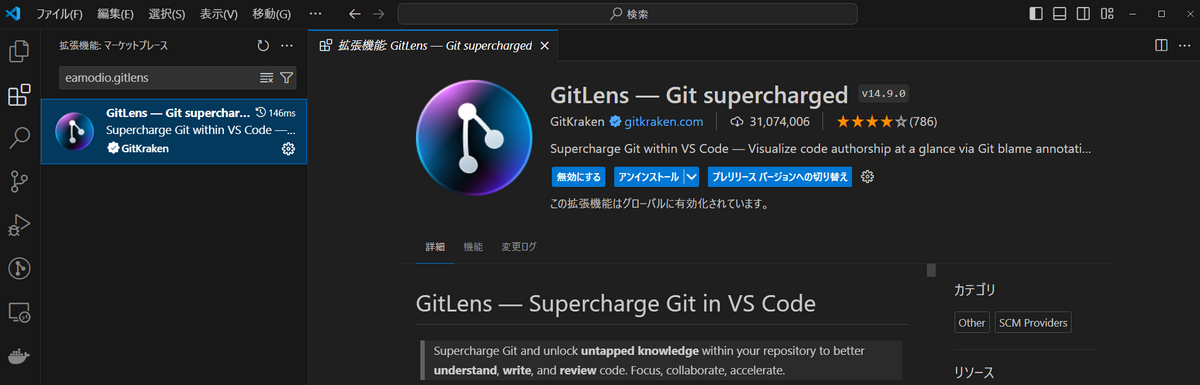This screenshot has width=1200, height=385.
Task: Open the gear menu beside pre-release button
Action: coord(868,177)
